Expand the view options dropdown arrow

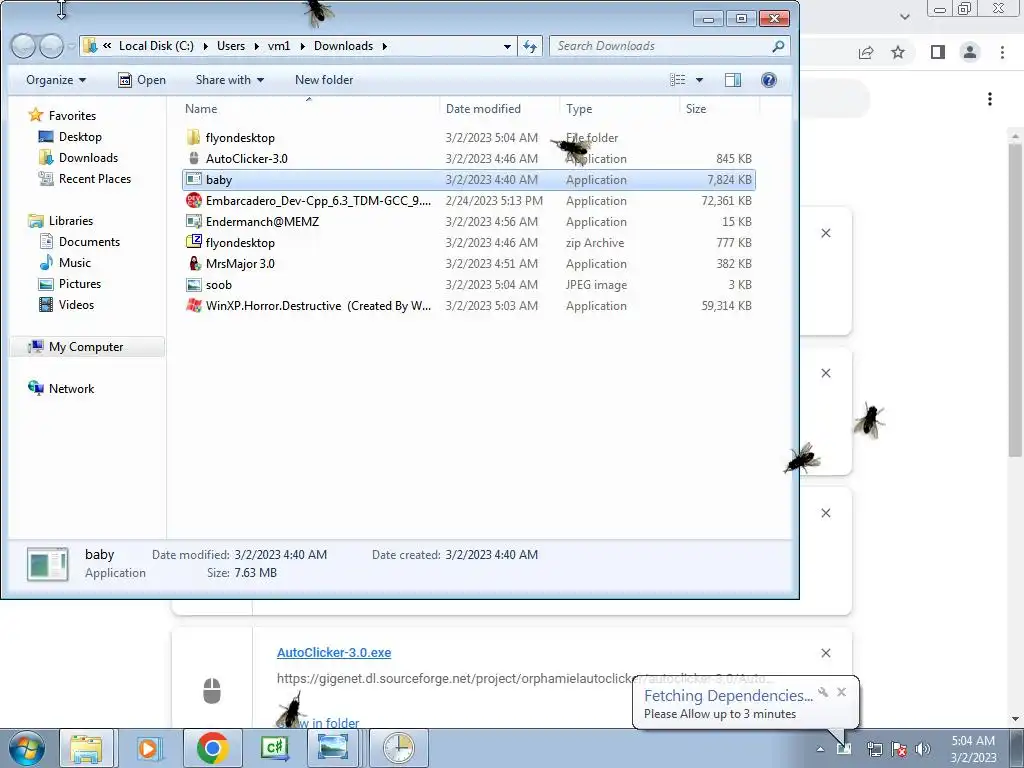pyautogui.click(x=699, y=80)
